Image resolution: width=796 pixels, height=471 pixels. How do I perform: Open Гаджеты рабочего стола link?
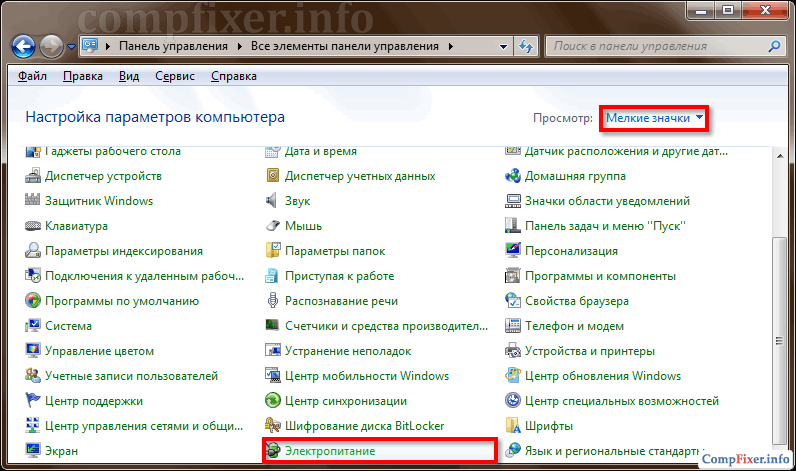coord(113,151)
